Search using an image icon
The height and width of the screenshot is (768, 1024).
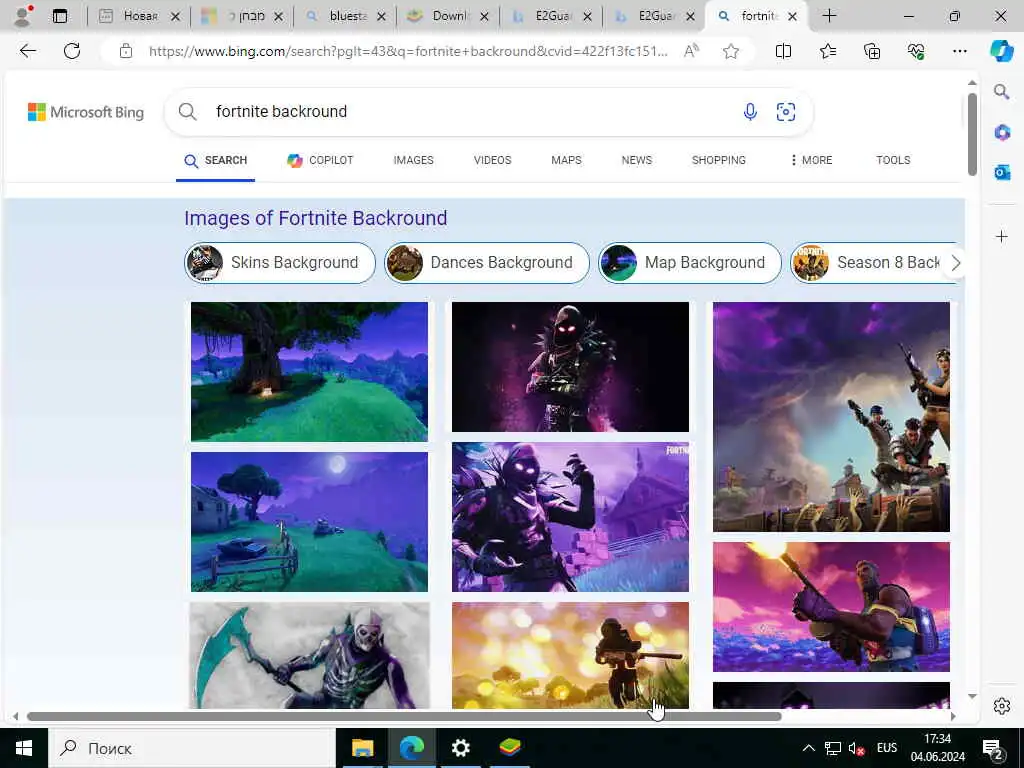(x=786, y=112)
